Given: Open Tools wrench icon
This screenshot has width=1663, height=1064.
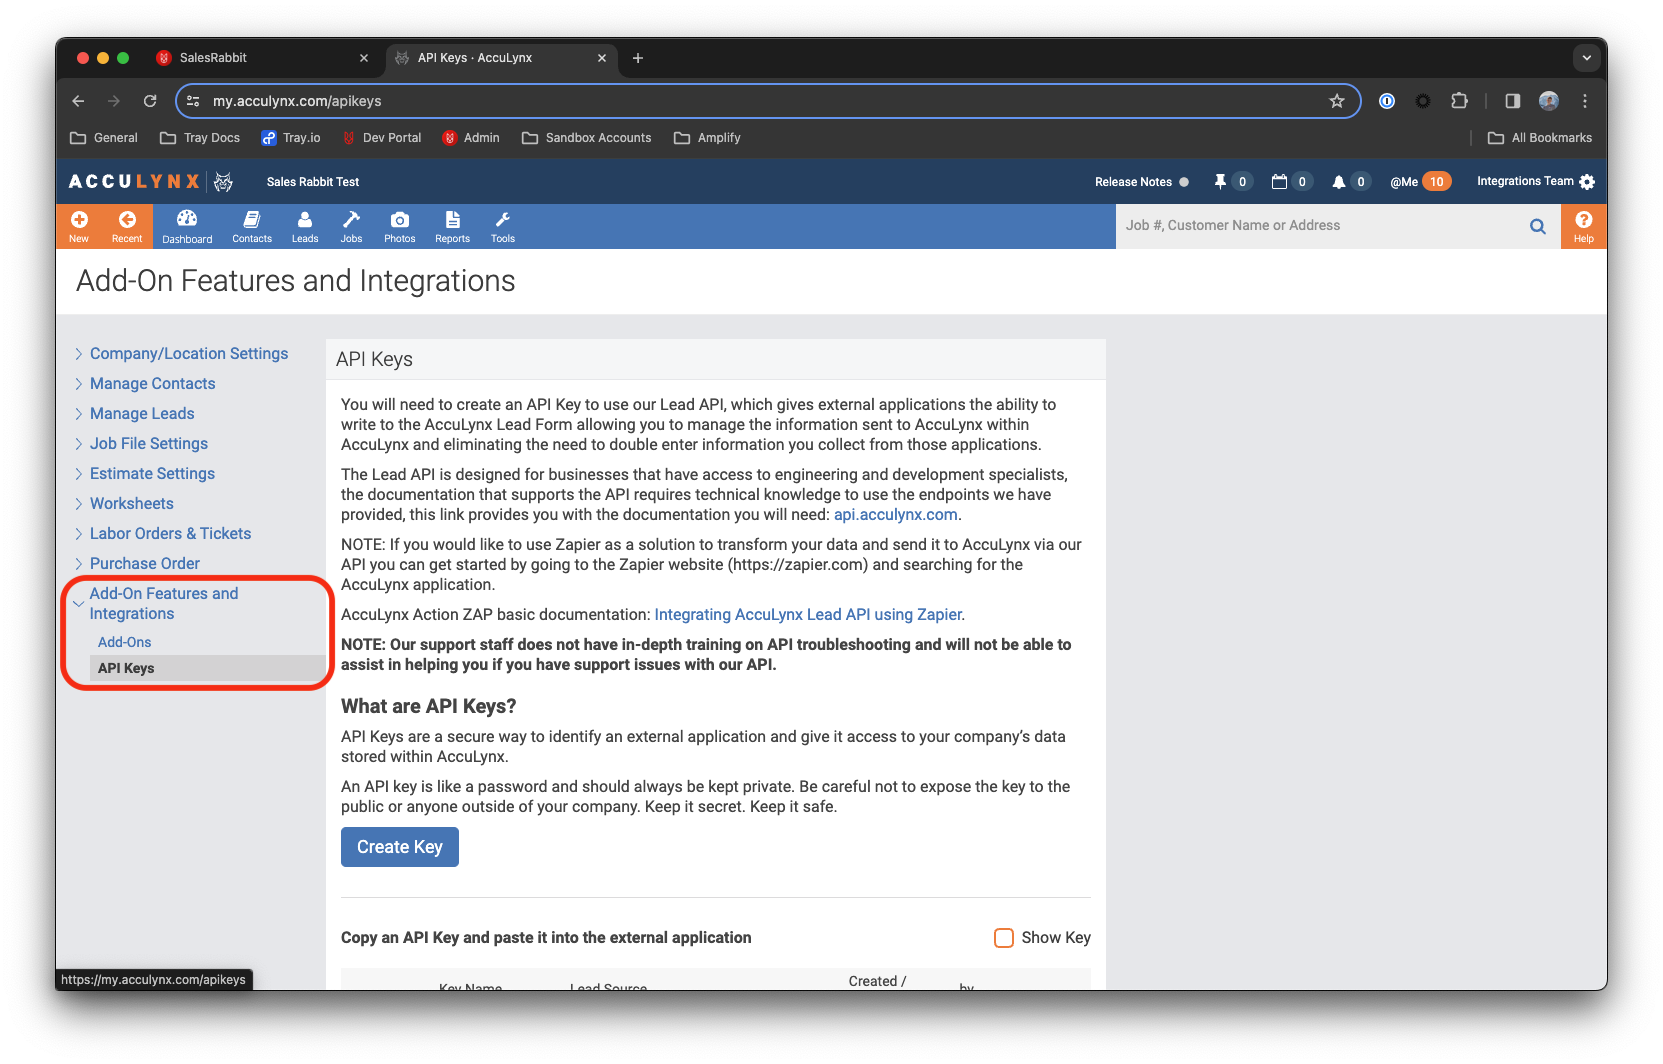Looking at the screenshot, I should tap(502, 226).
